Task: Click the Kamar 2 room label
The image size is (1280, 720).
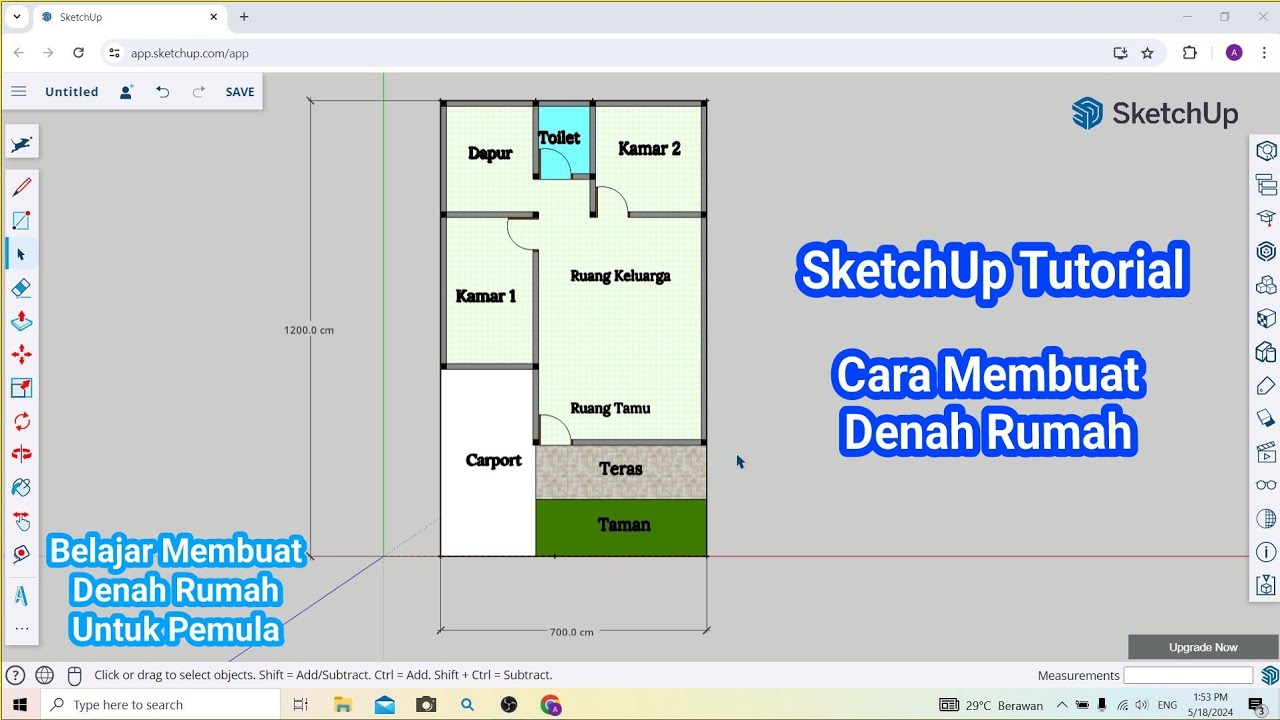Action: pos(649,149)
